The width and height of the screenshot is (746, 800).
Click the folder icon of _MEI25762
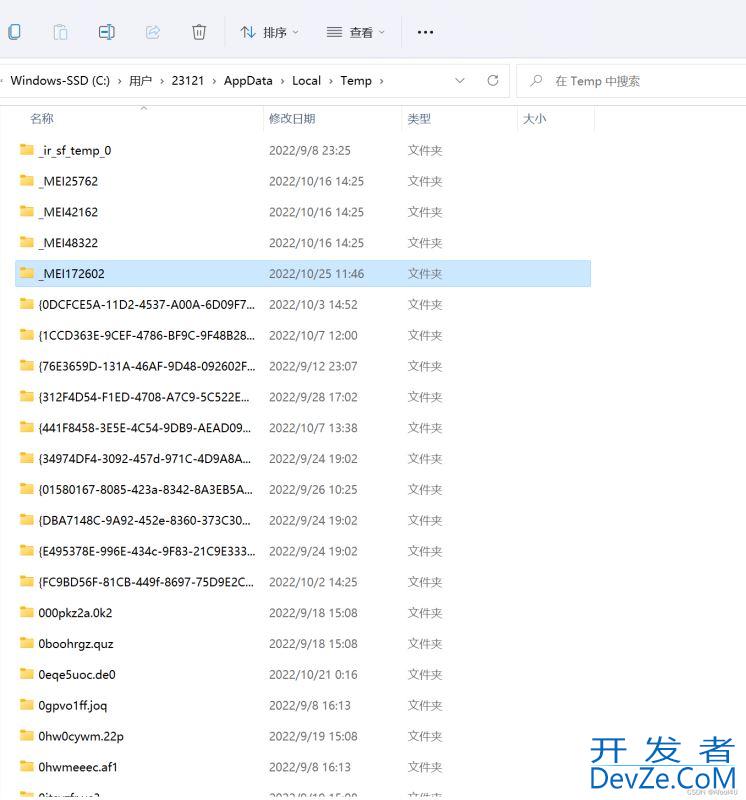[27, 180]
